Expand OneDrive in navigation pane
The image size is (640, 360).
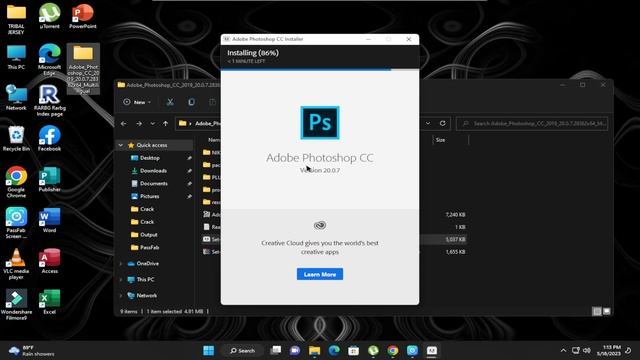(121, 264)
